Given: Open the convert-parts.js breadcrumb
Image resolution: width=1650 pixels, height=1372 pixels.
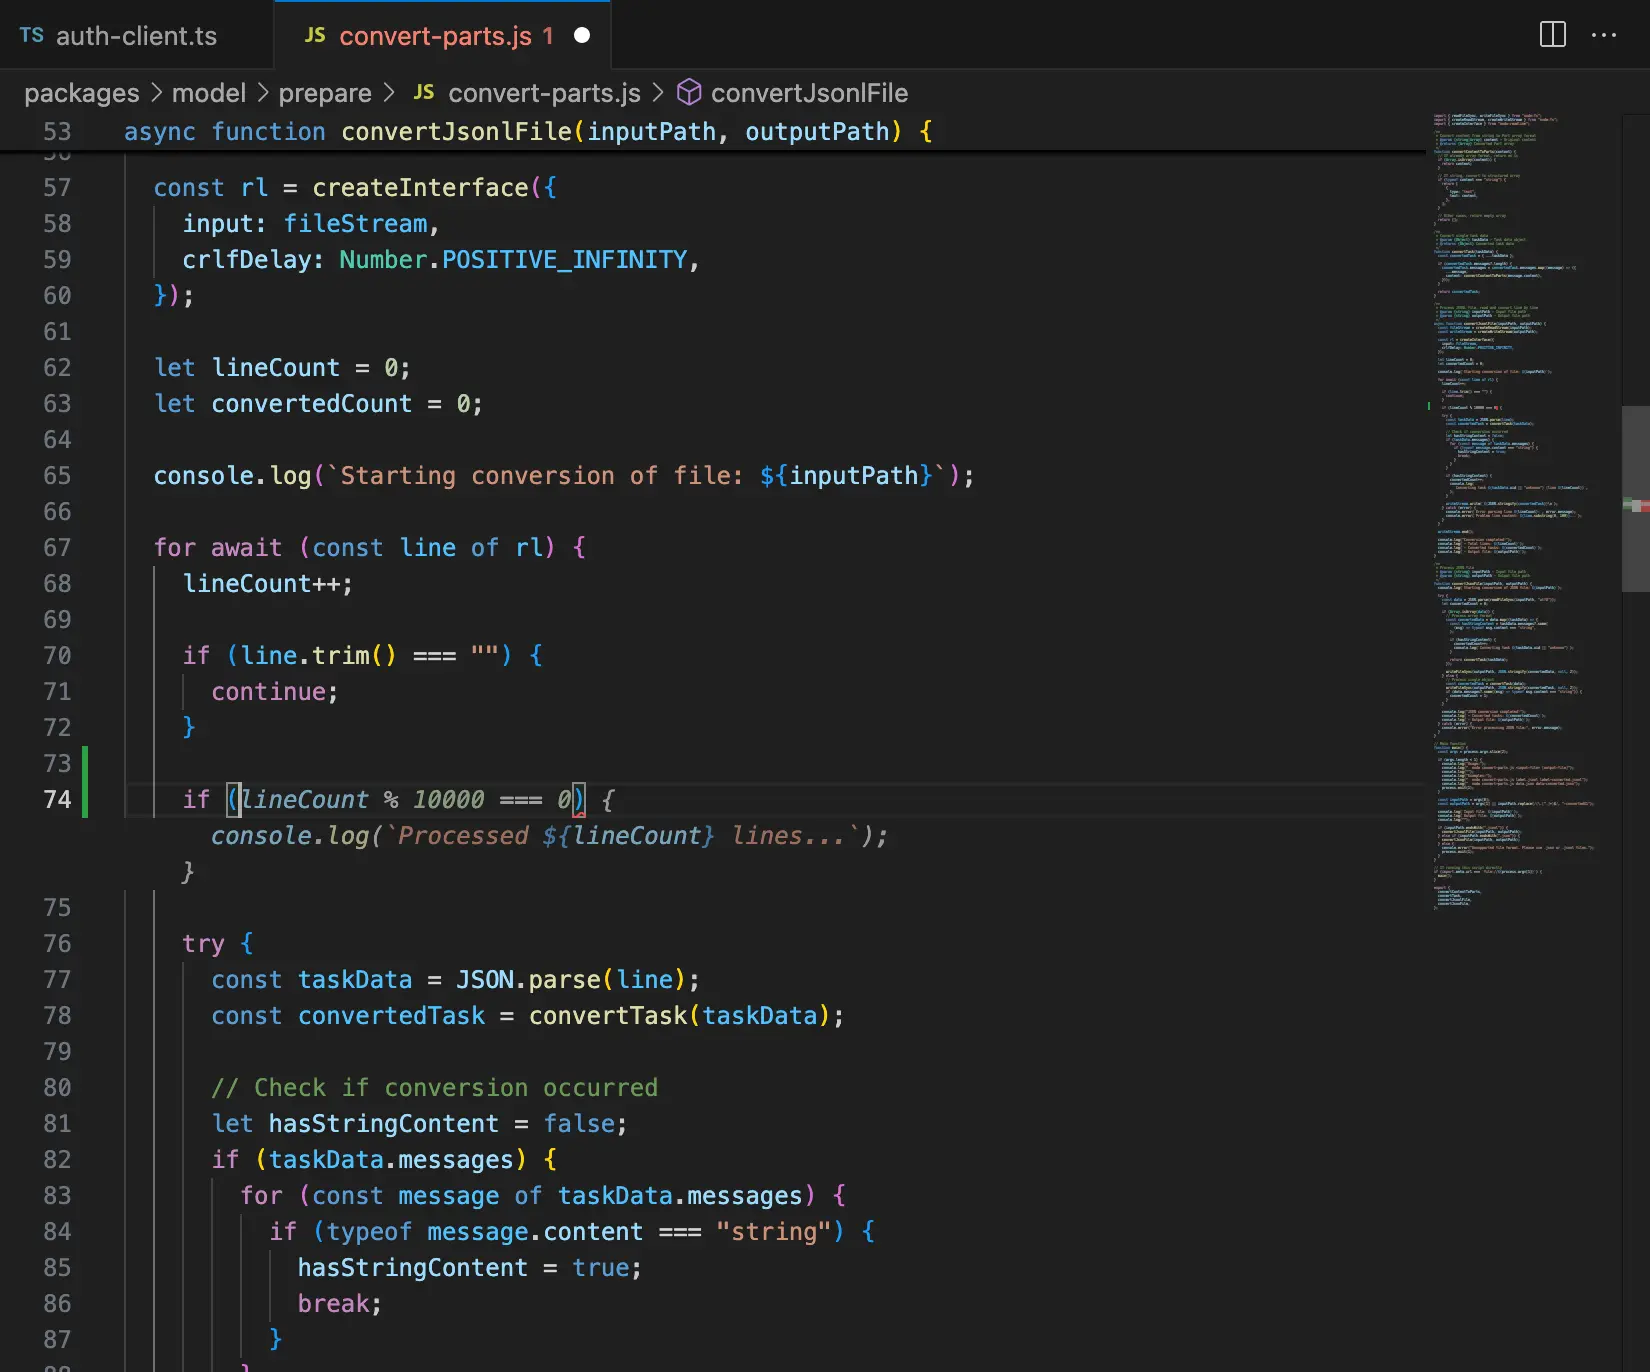Looking at the screenshot, I should (544, 93).
